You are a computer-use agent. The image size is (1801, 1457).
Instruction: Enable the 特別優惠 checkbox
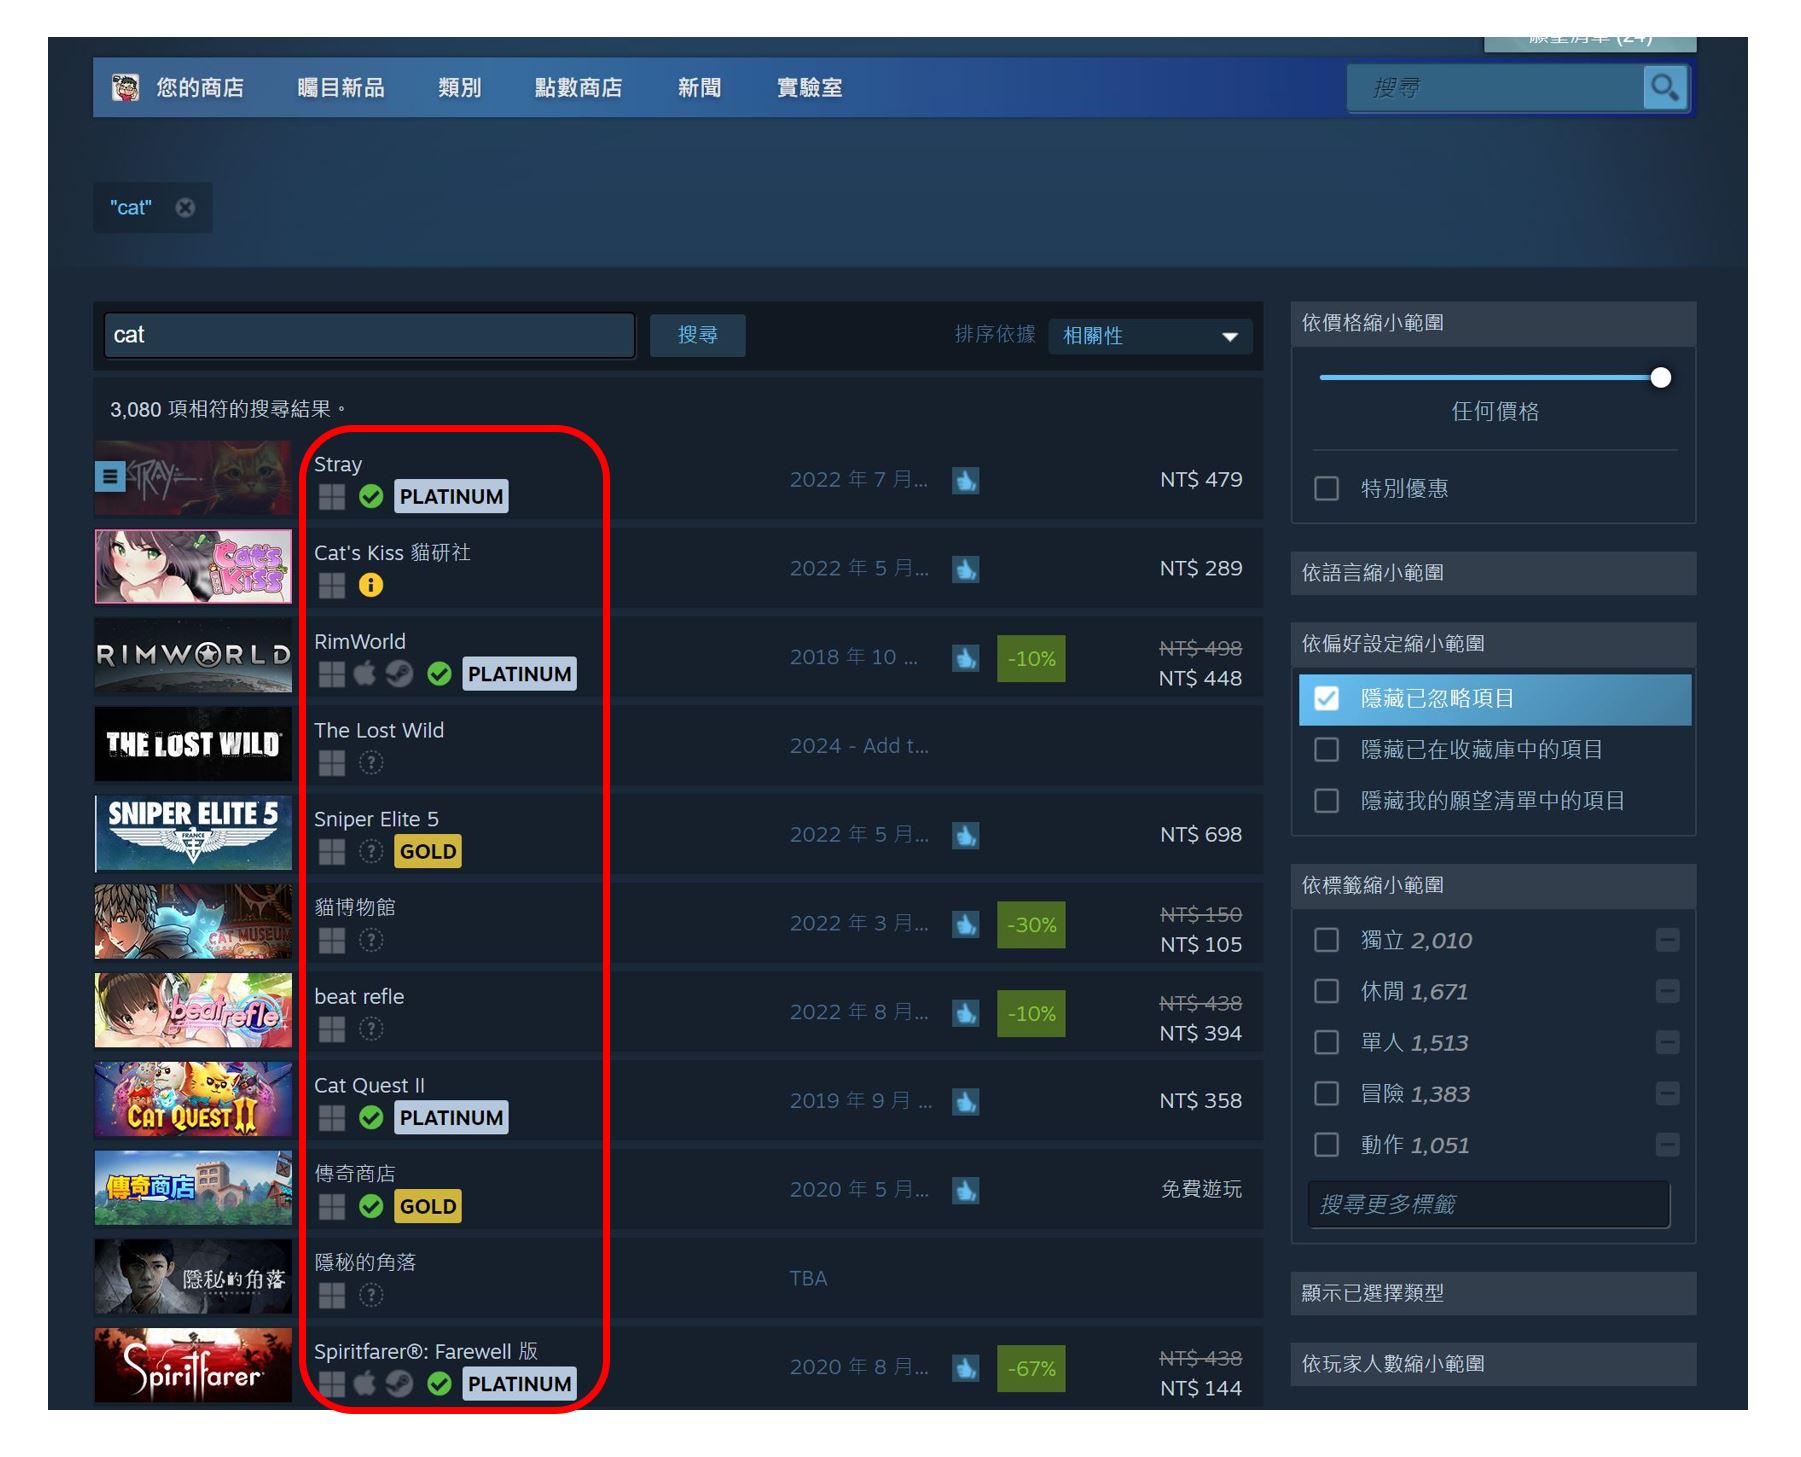pyautogui.click(x=1326, y=488)
